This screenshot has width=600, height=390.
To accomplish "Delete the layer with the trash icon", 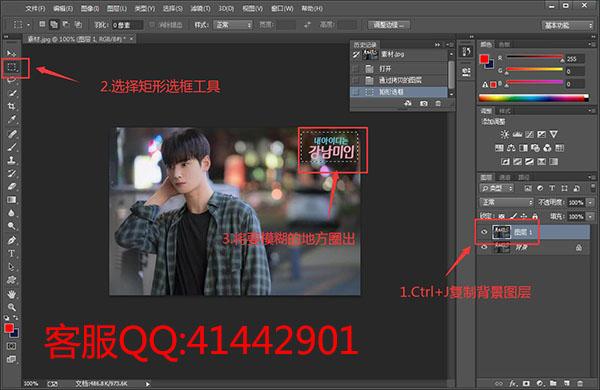I will (x=580, y=383).
